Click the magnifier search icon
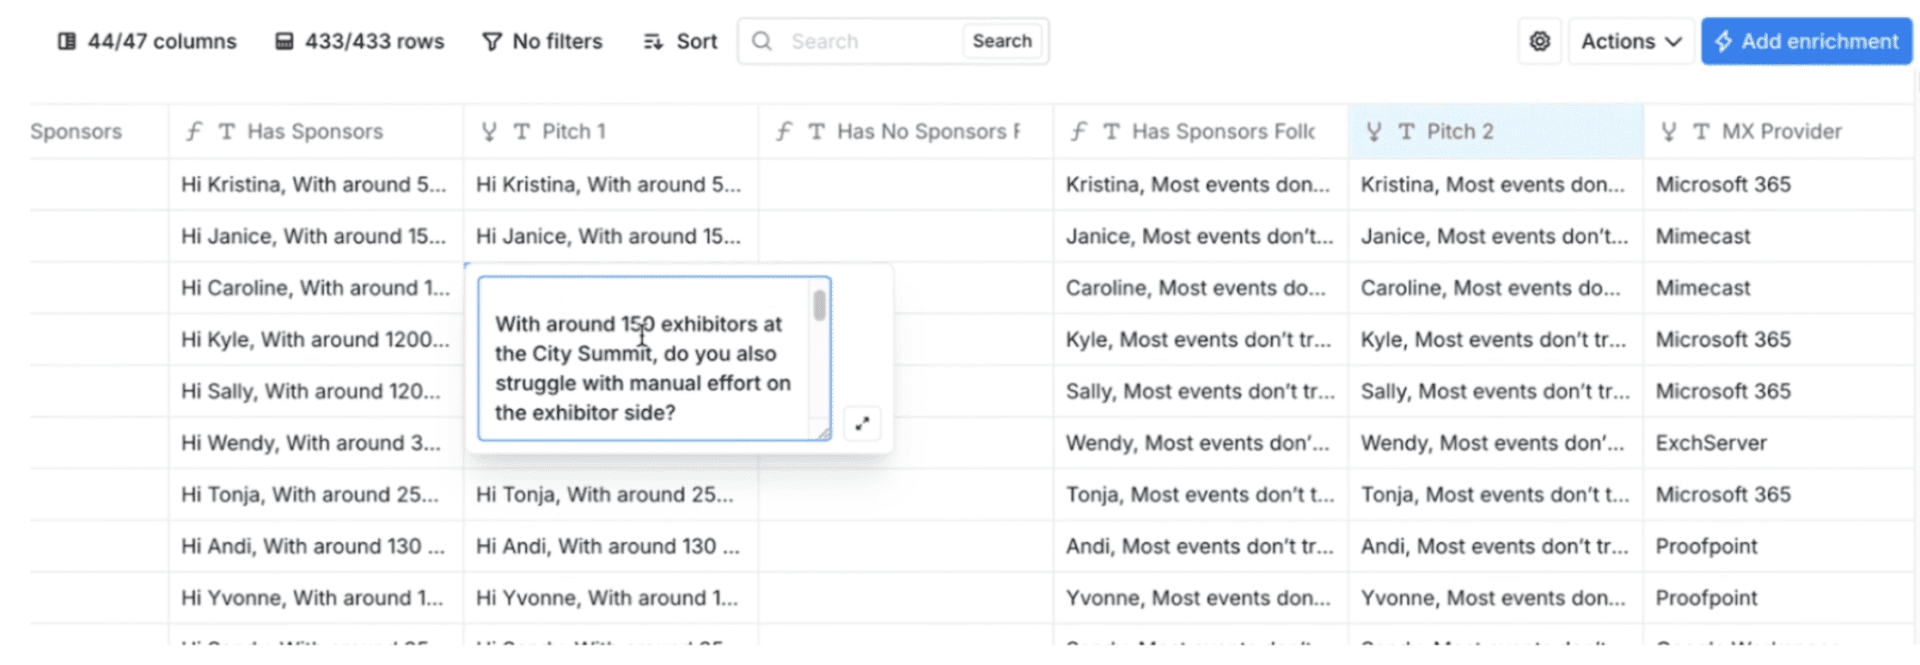The image size is (1920, 665). tap(762, 41)
